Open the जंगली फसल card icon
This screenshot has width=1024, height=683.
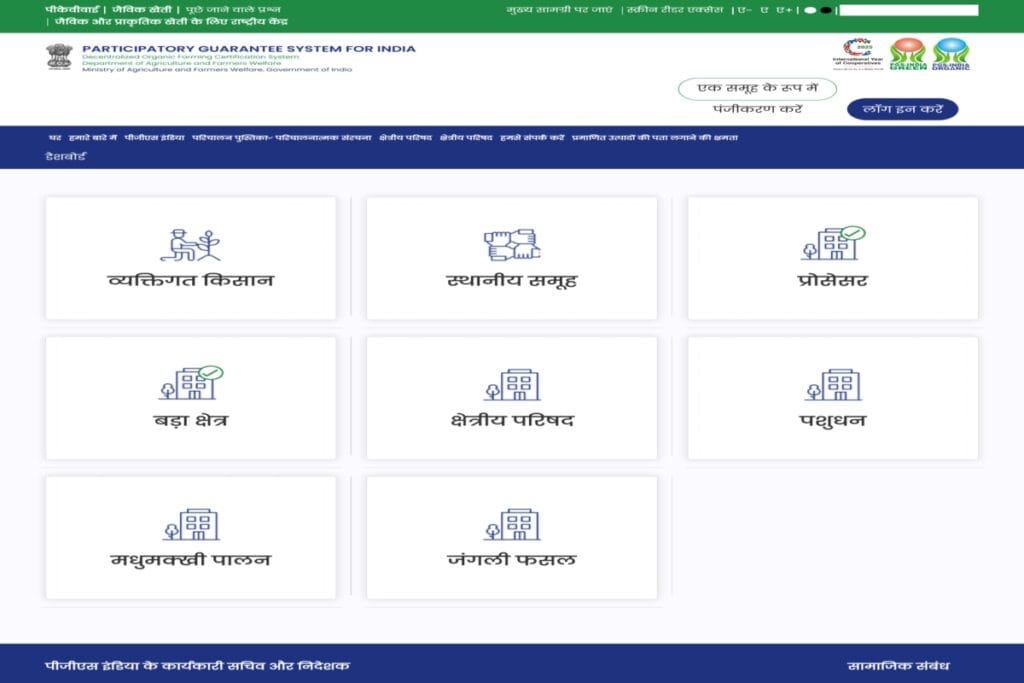point(511,524)
